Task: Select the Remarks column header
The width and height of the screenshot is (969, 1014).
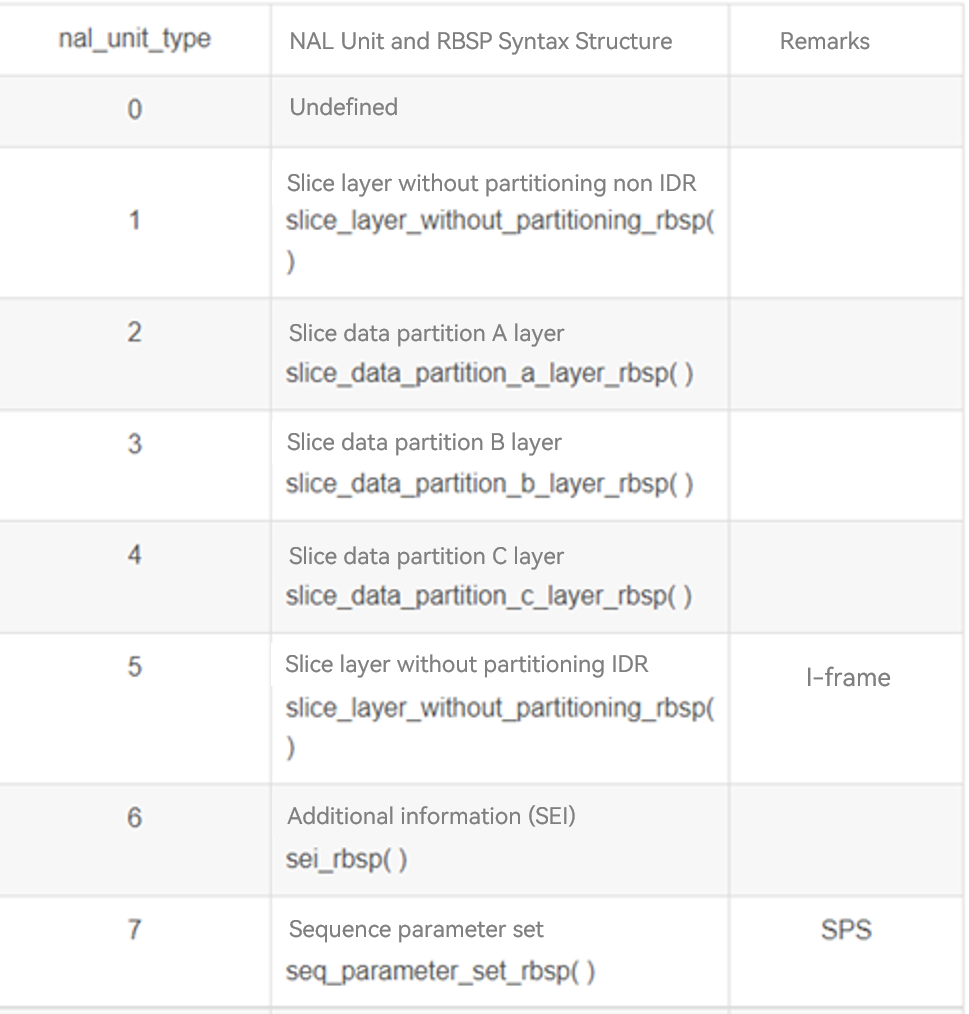Action: (x=824, y=41)
